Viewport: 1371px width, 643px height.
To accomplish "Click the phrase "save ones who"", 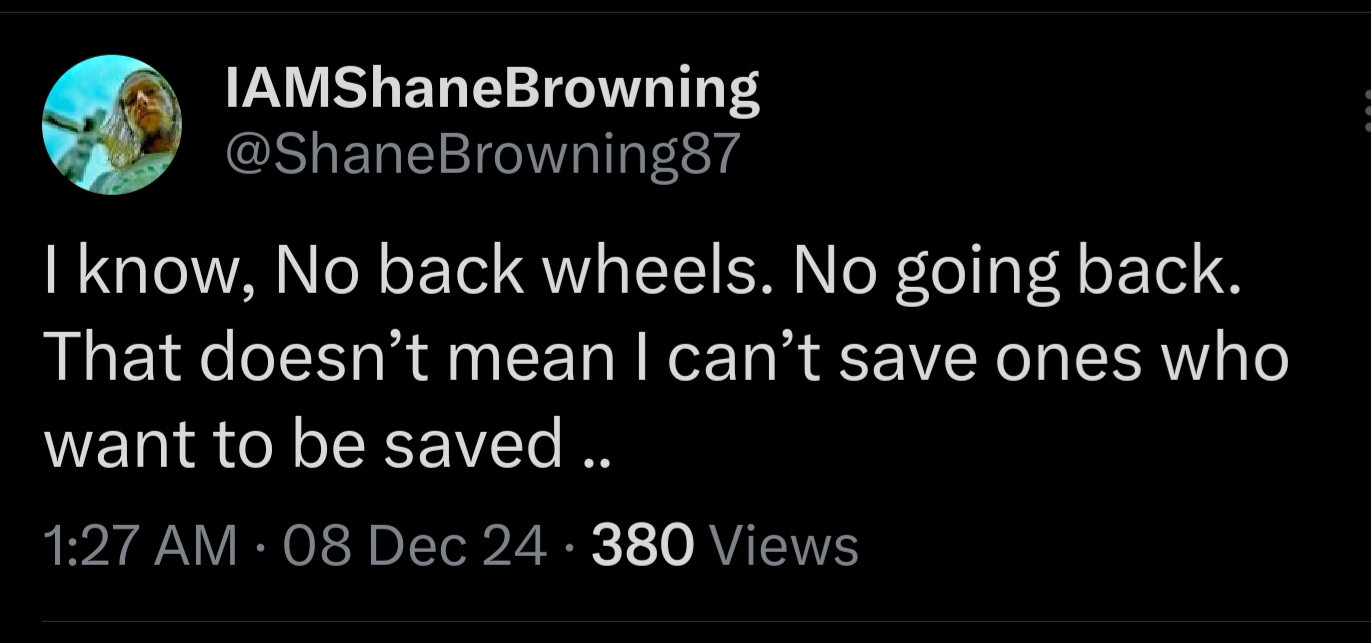I will 1061,361.
